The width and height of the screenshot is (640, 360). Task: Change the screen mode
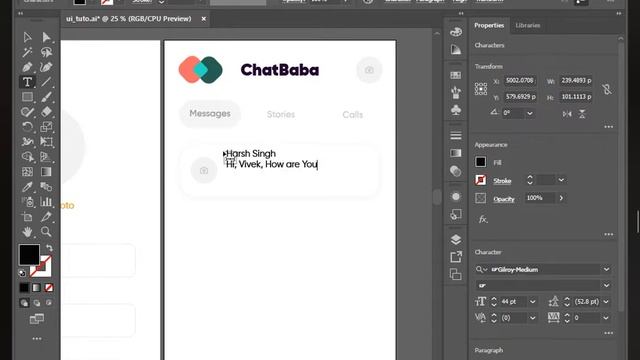click(37, 319)
